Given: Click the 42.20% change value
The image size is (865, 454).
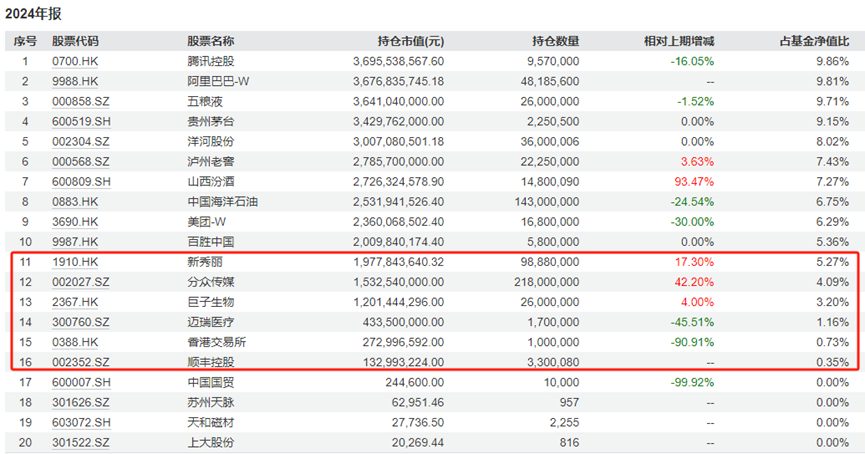Looking at the screenshot, I should (694, 282).
